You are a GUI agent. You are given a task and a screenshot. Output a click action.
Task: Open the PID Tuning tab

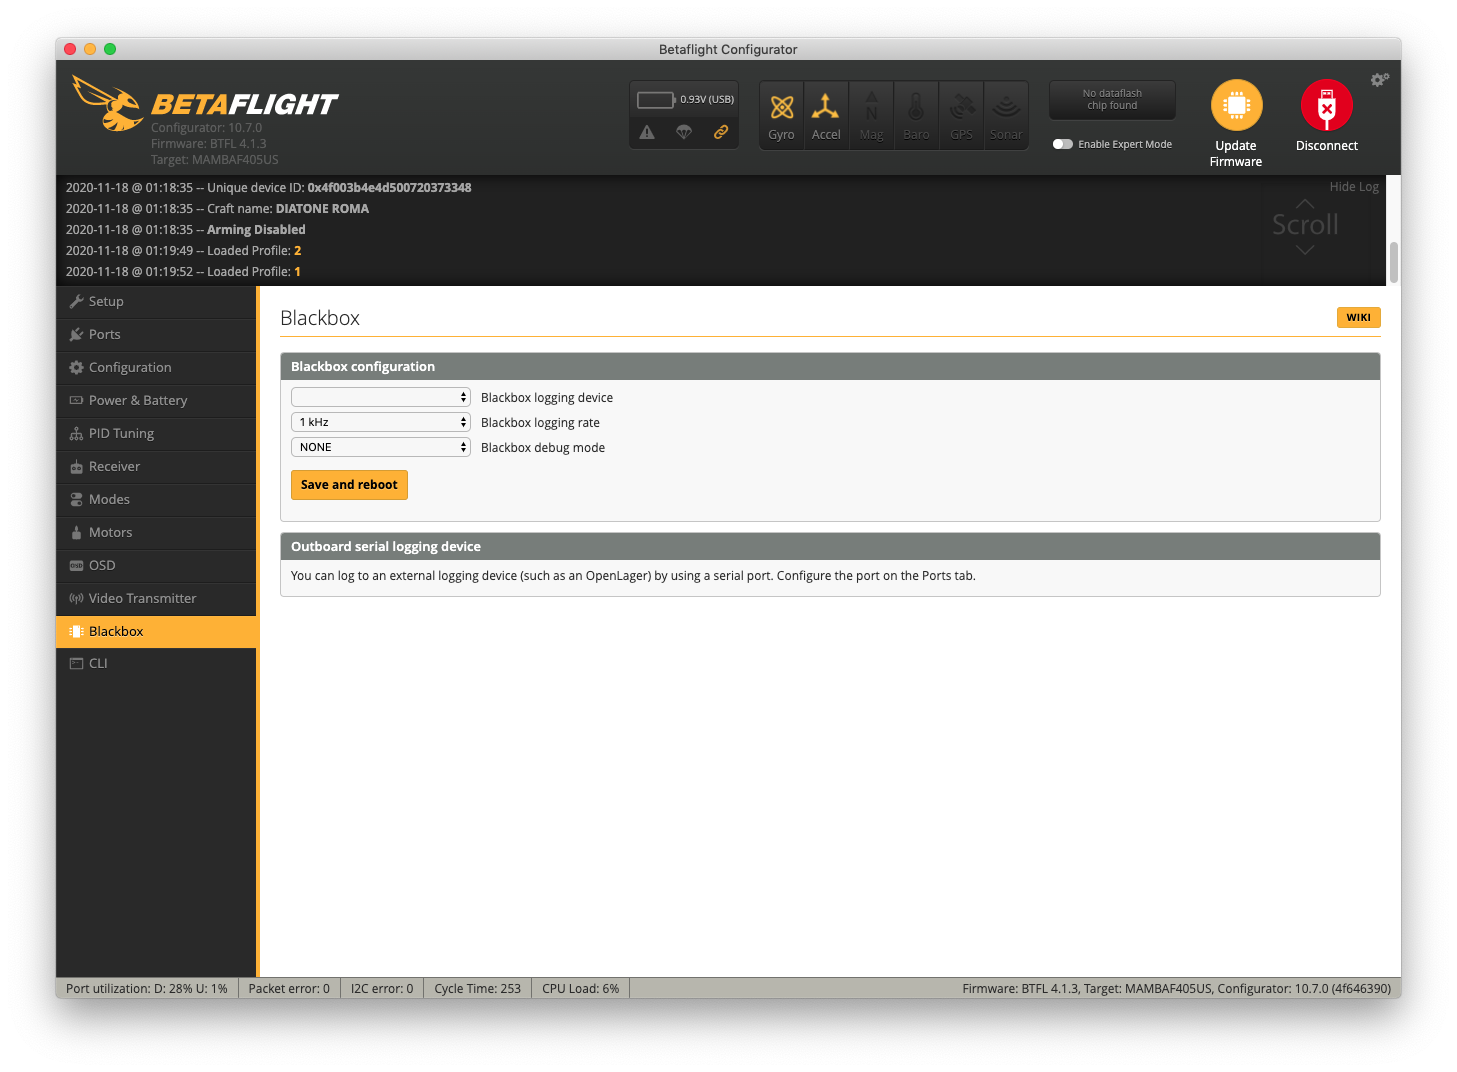(x=156, y=433)
